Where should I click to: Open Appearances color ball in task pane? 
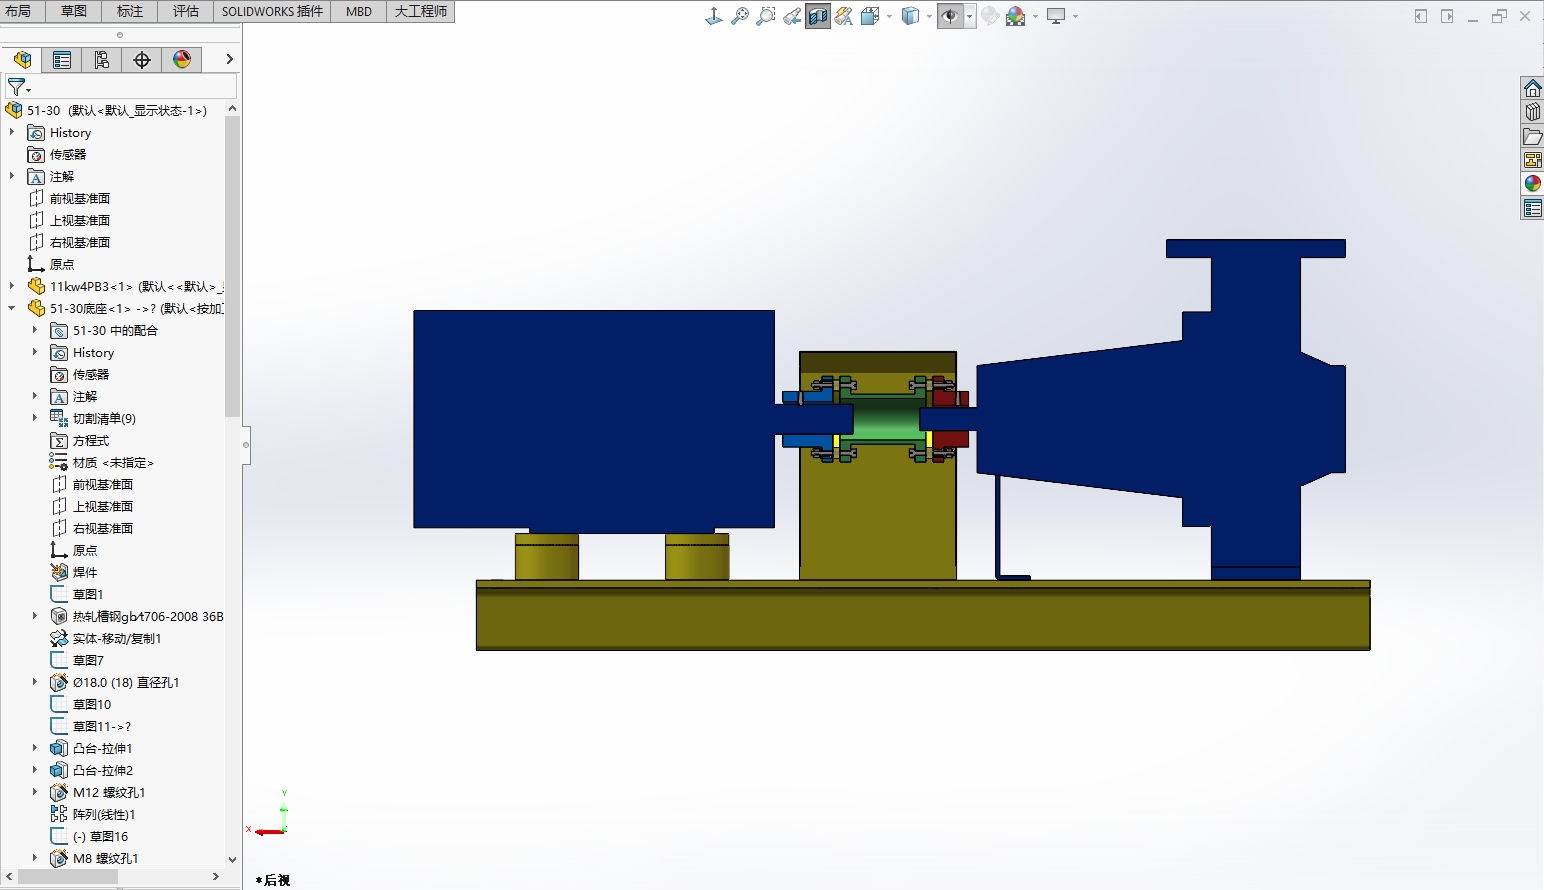coord(1532,184)
